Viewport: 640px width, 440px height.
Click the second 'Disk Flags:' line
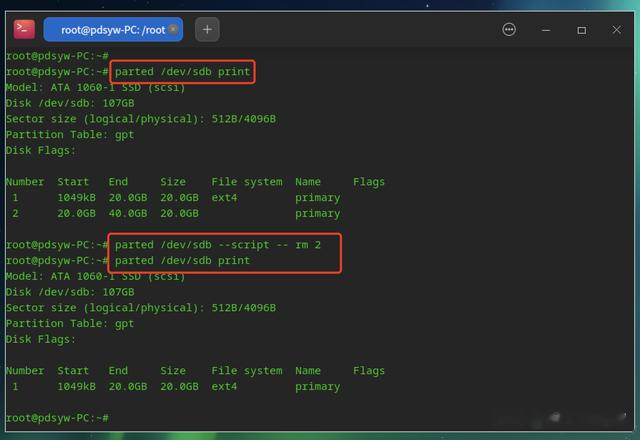41,340
